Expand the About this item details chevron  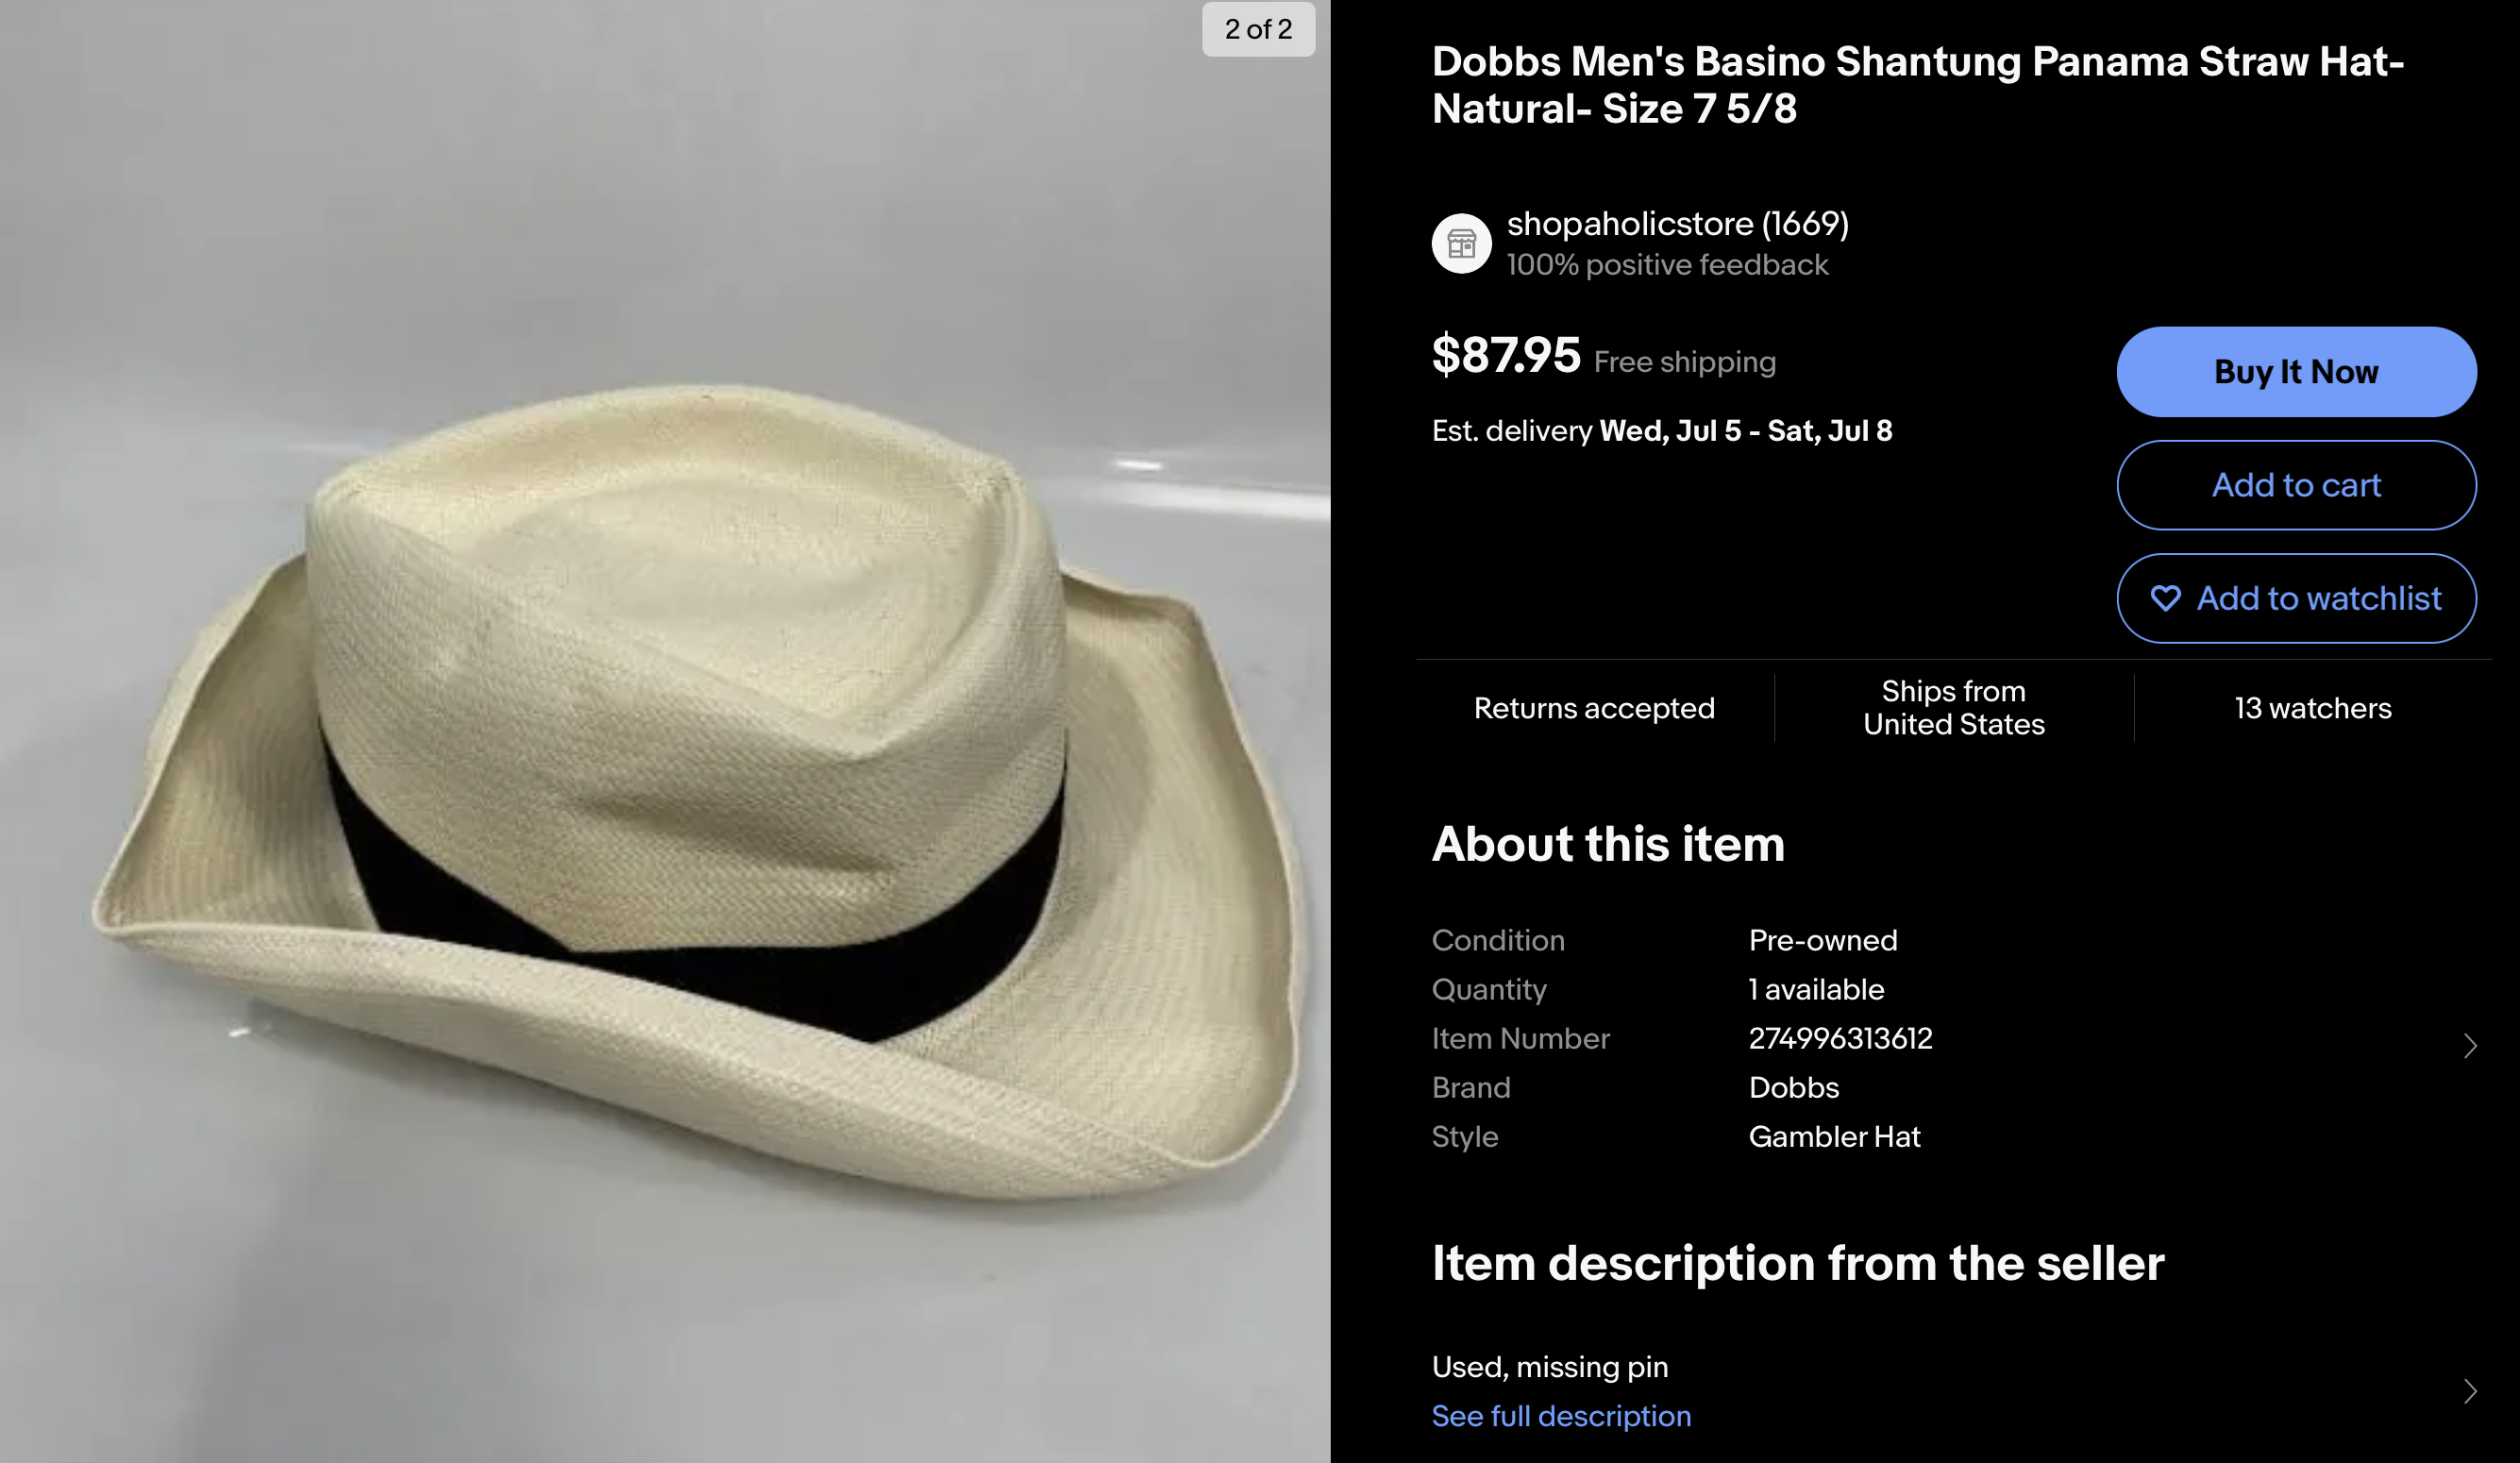2470,1045
